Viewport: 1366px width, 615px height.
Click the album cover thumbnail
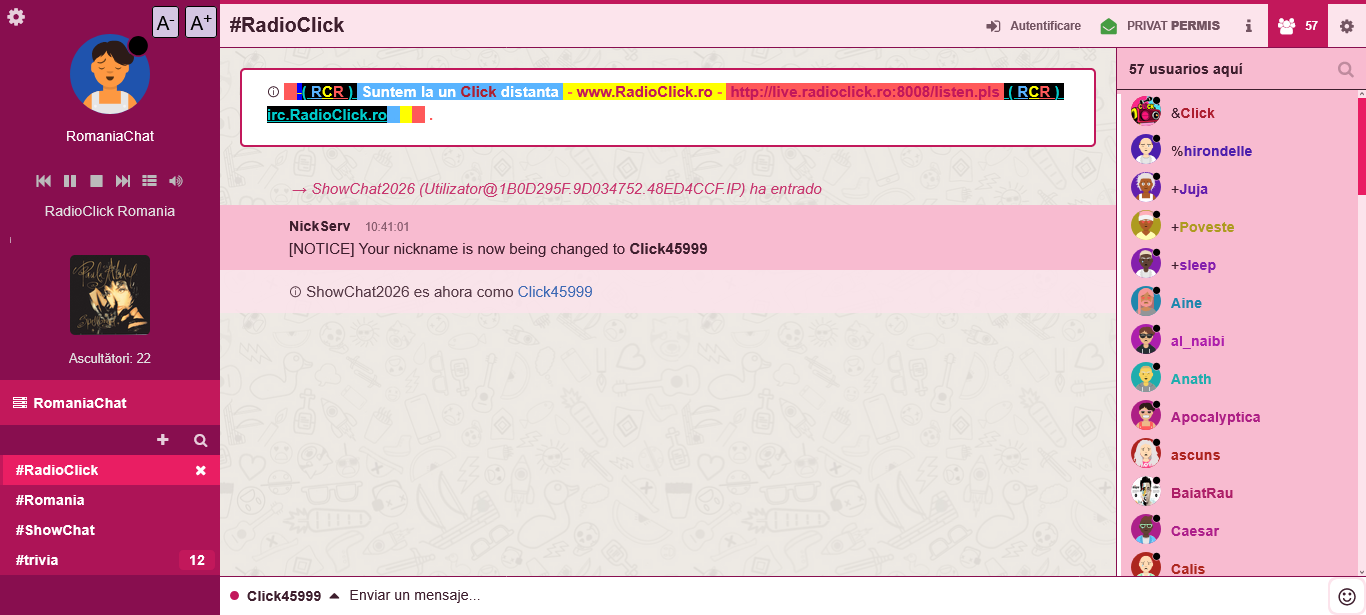coord(110,295)
